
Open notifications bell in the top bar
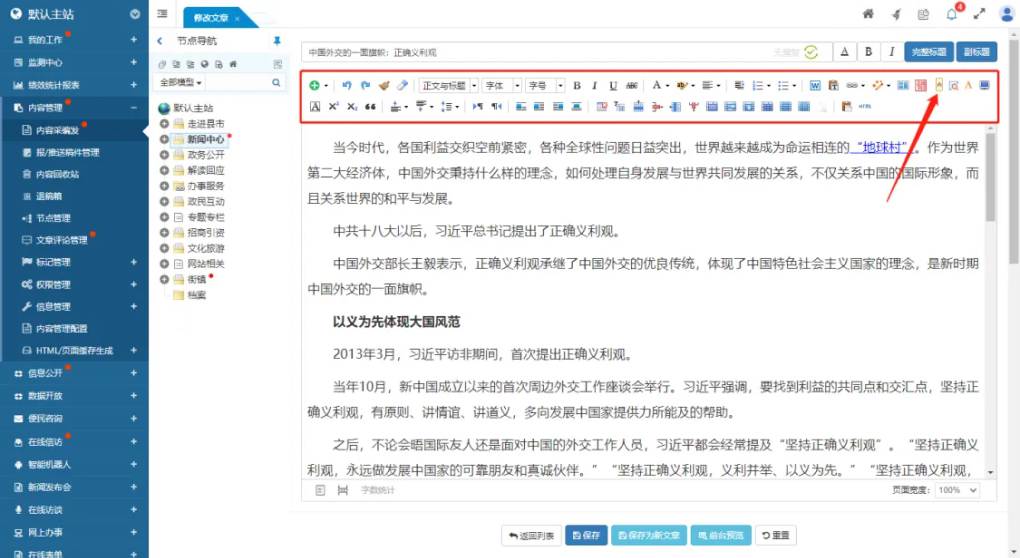951,14
